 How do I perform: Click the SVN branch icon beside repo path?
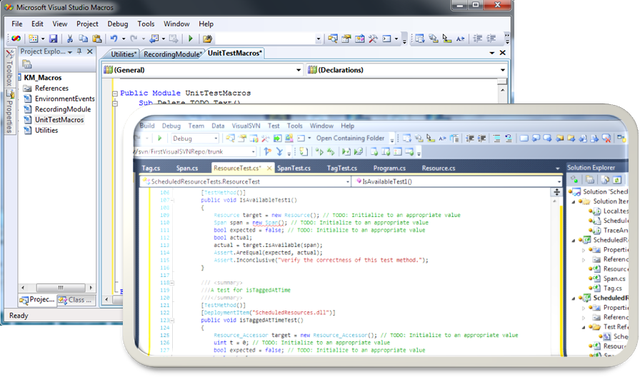coord(267,152)
